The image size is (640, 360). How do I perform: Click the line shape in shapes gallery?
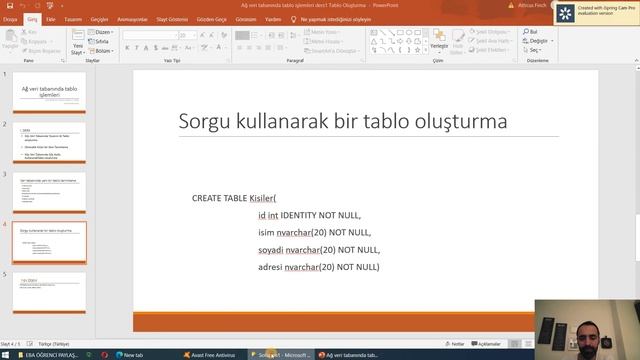[x=382, y=32]
